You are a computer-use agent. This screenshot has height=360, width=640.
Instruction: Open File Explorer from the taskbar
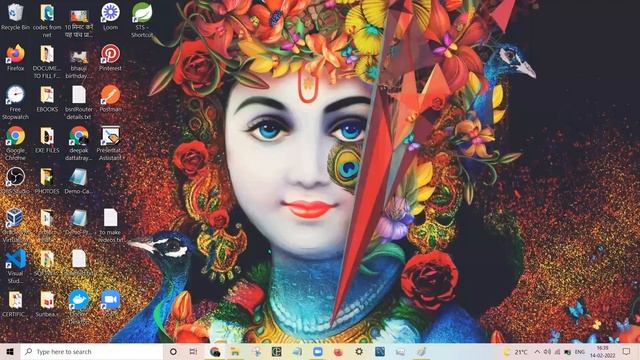tap(235, 351)
